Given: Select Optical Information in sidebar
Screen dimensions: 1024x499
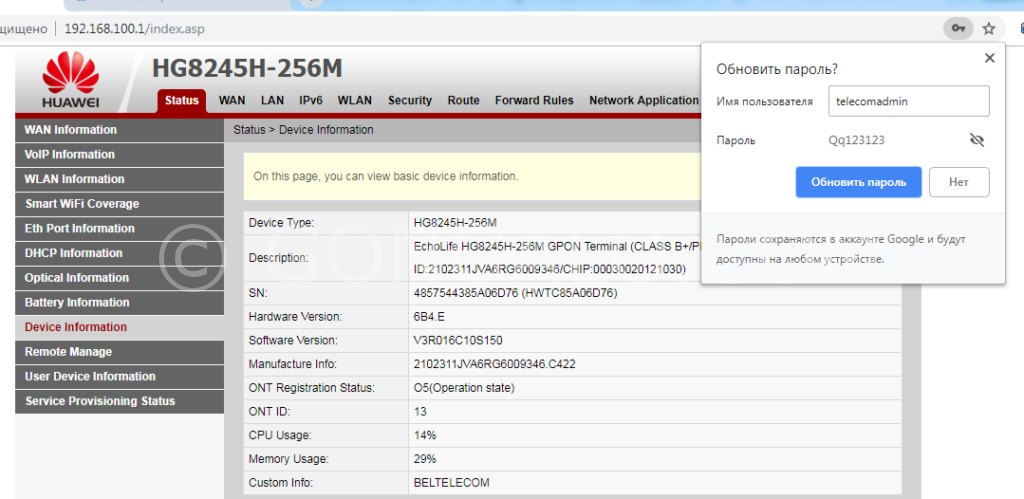Looking at the screenshot, I should point(120,278).
